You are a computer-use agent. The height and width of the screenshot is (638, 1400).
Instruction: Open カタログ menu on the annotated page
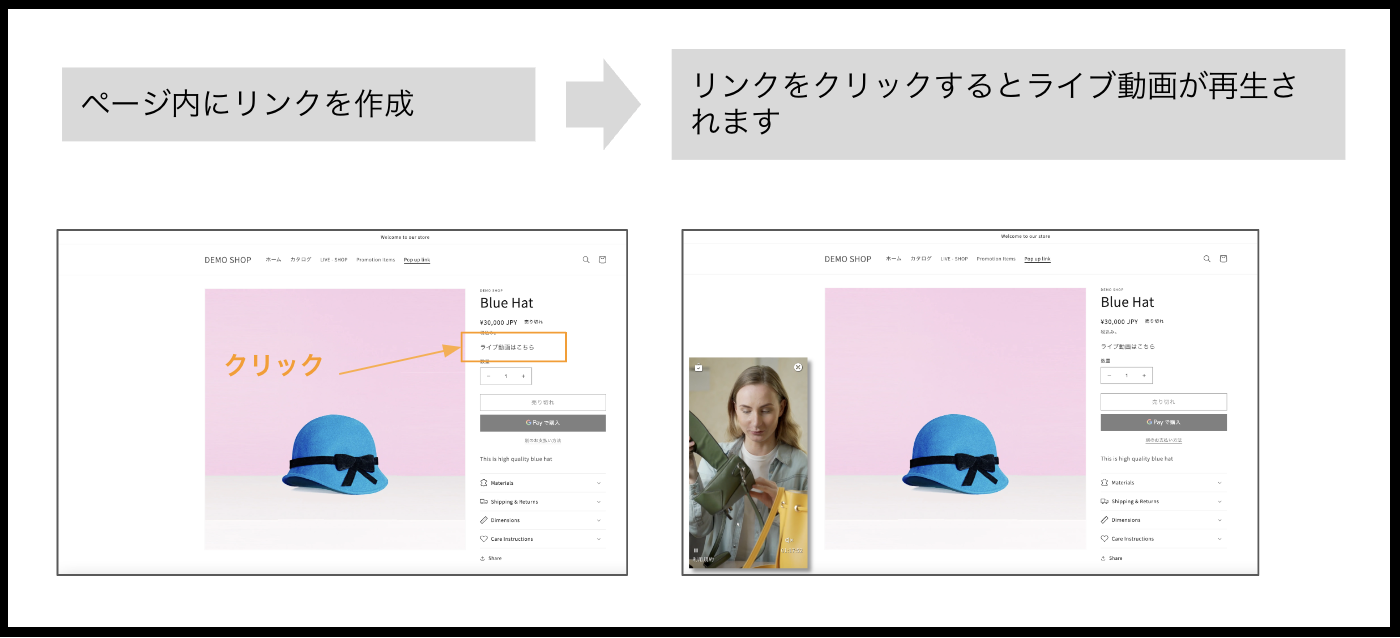tap(301, 260)
